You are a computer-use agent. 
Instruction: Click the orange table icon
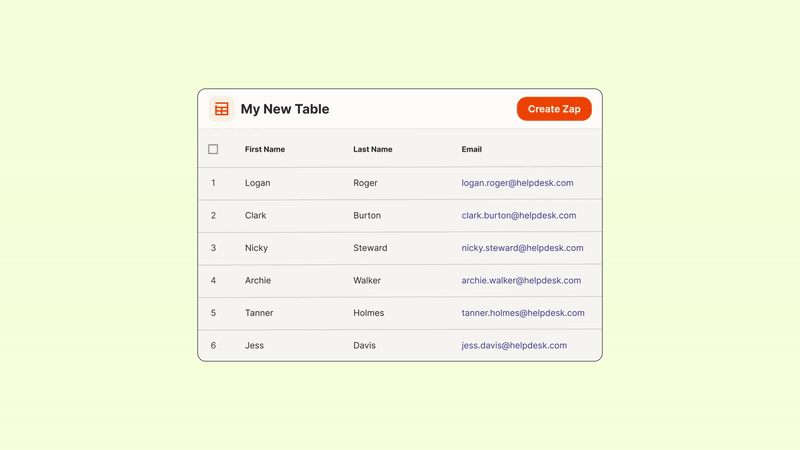[221, 109]
